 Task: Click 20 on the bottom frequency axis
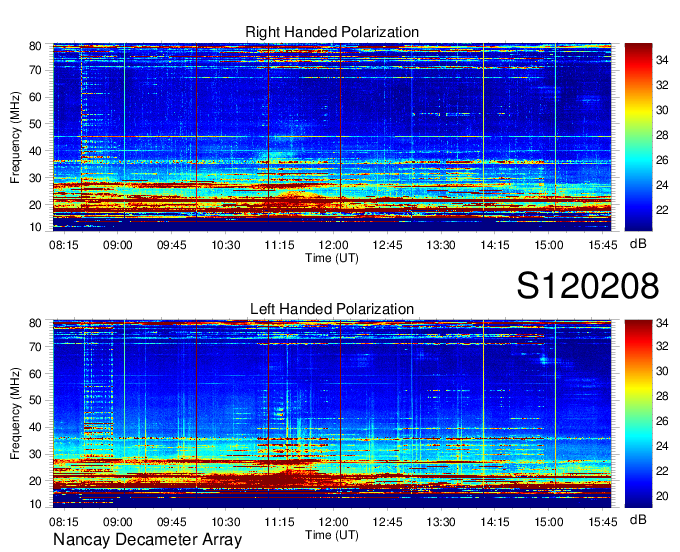coord(35,481)
